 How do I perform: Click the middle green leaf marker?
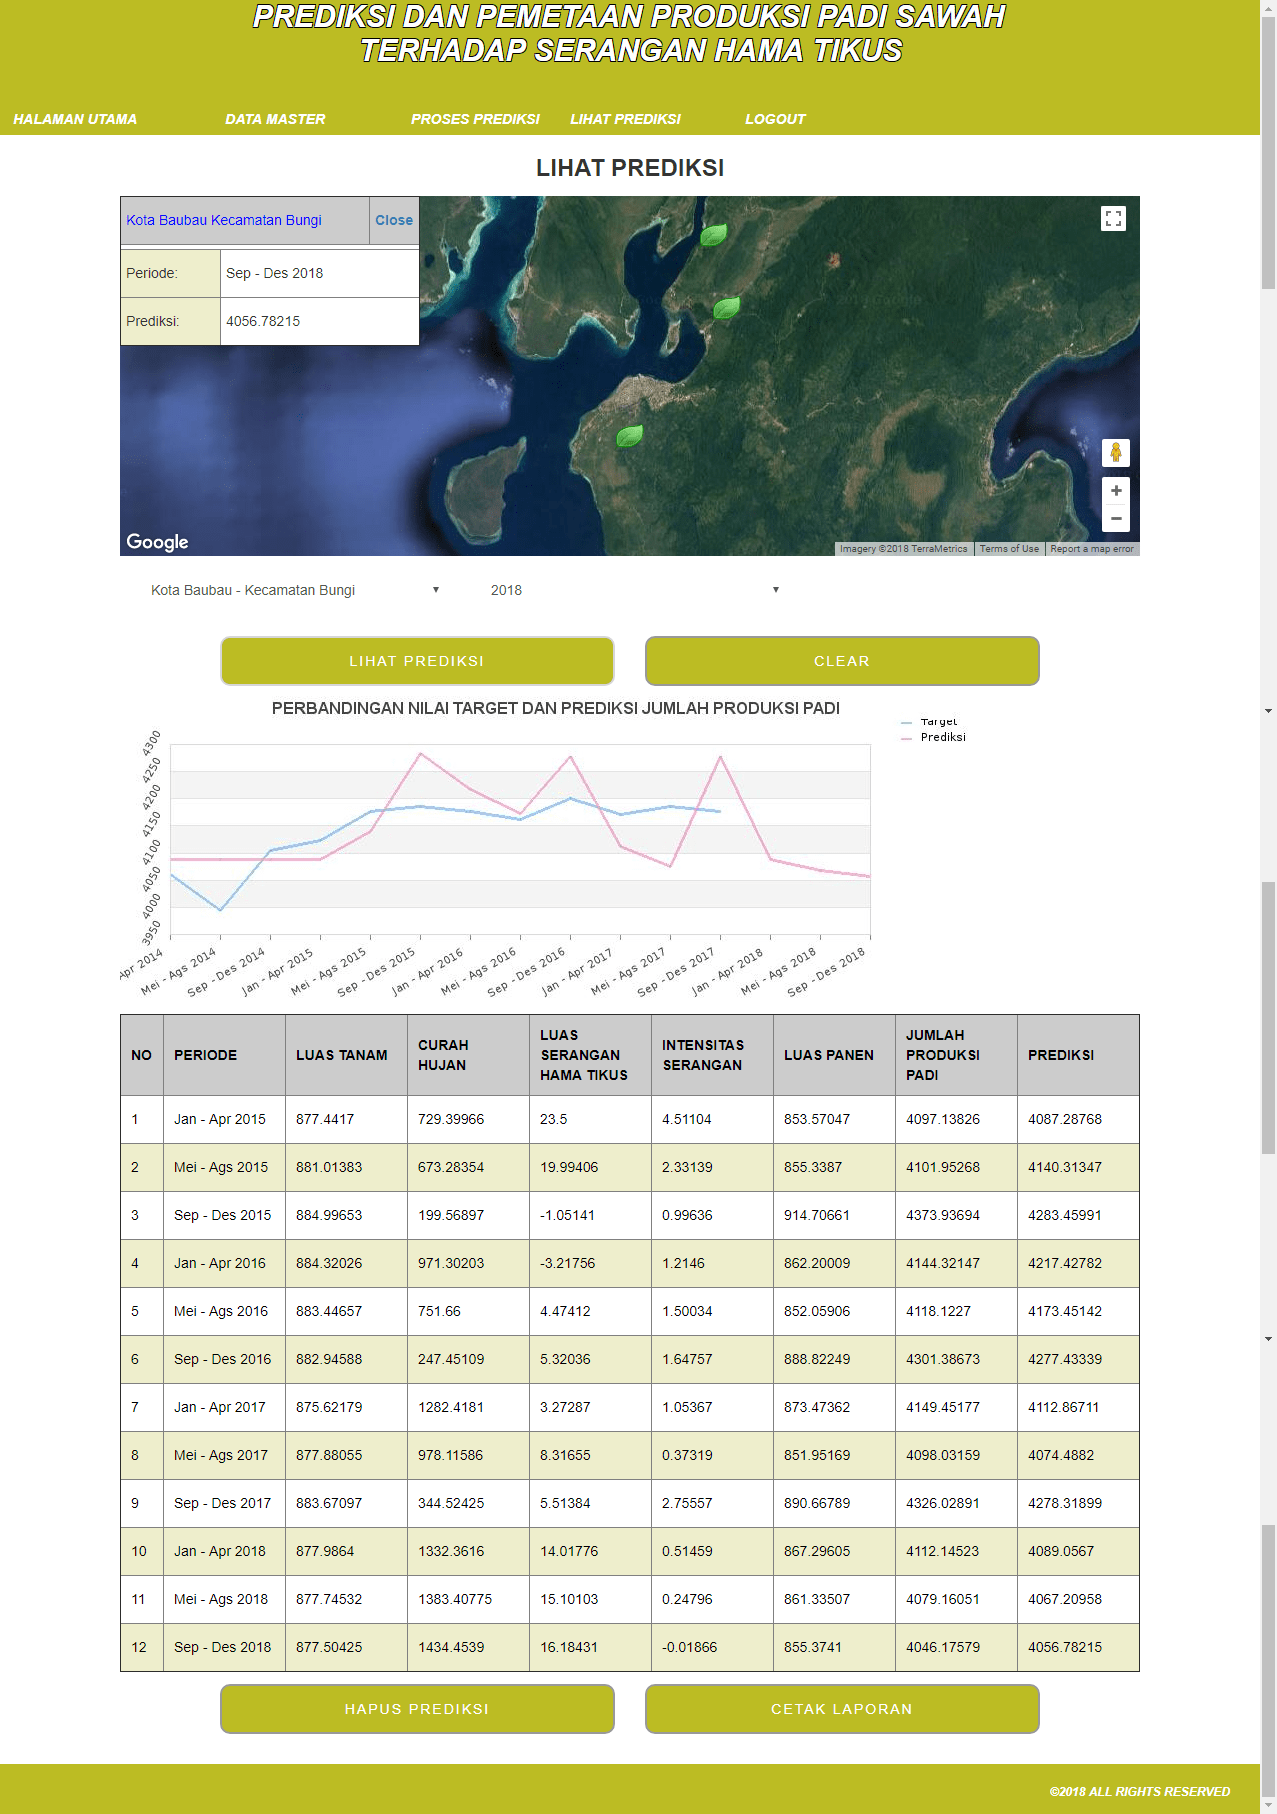(x=726, y=308)
